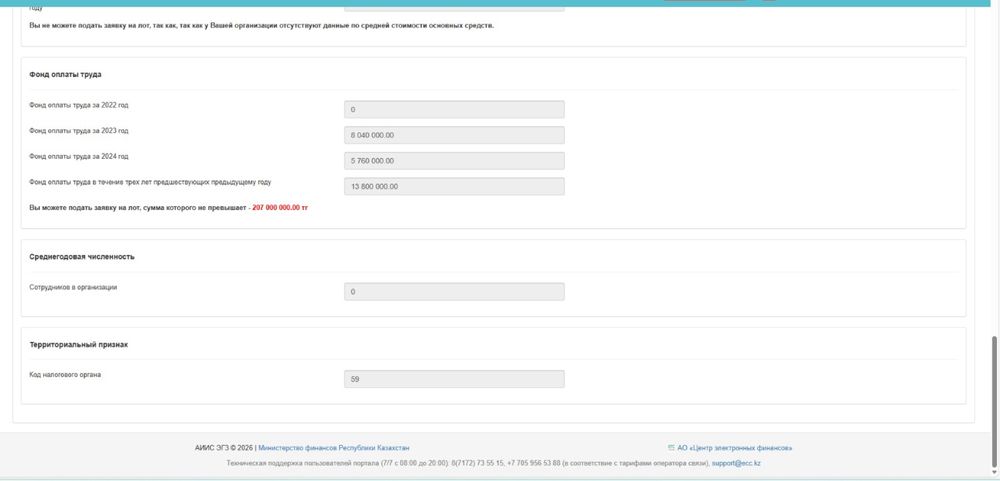Click the vertical page scrollbar thumb
This screenshot has width=1000, height=481.
pyautogui.click(x=994, y=402)
